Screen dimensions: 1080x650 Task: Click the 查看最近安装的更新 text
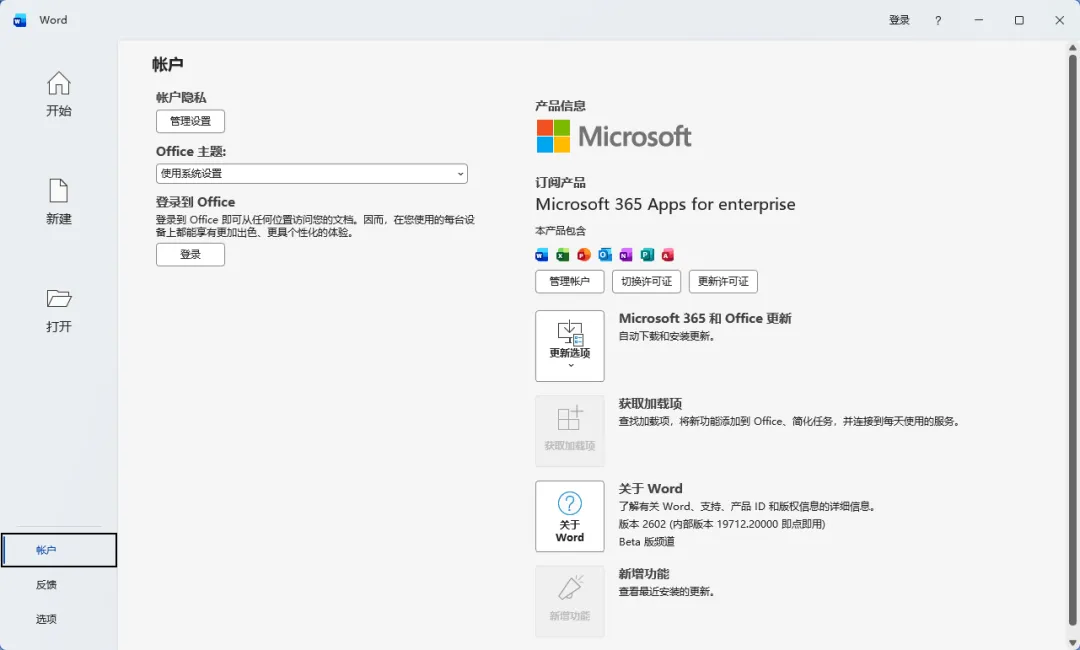[667, 591]
